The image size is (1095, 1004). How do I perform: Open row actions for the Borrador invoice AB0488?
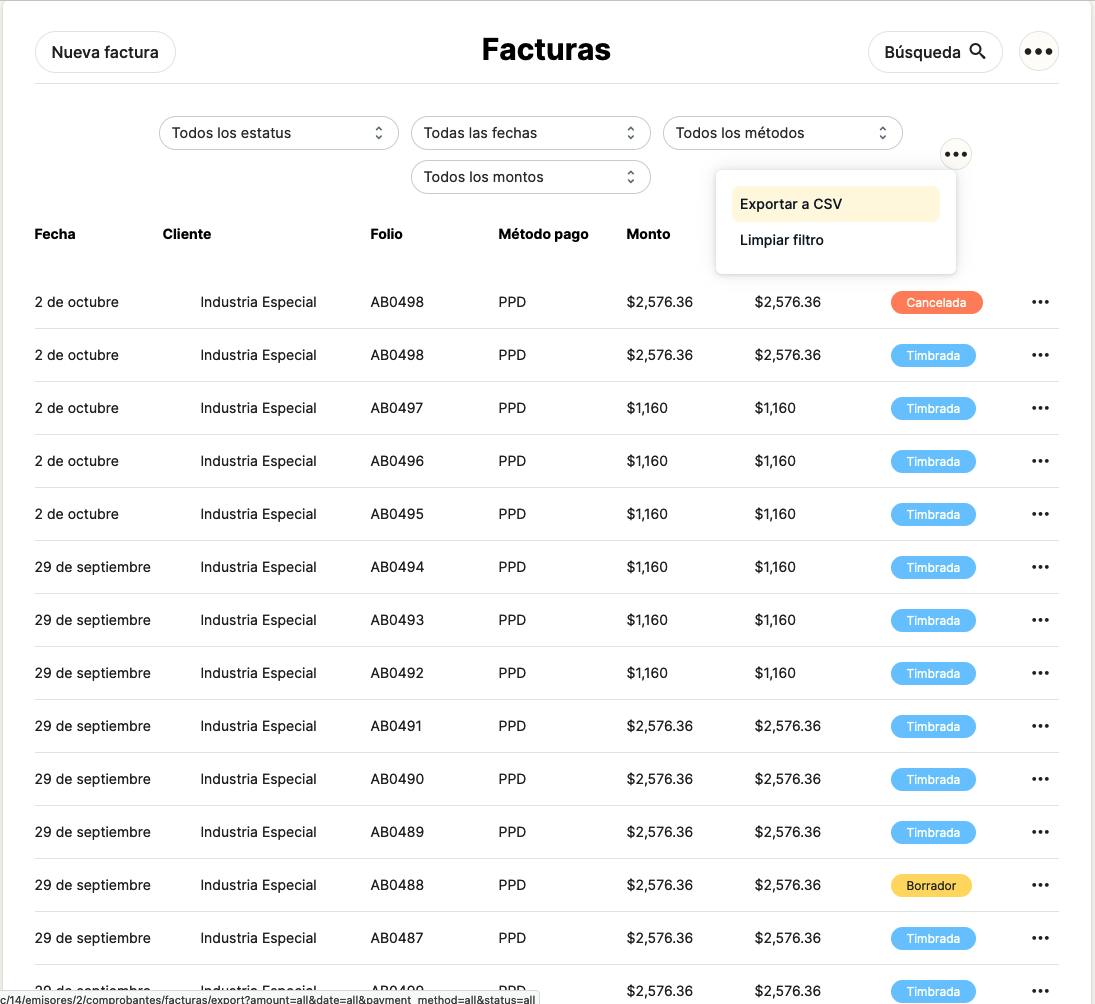point(1040,885)
